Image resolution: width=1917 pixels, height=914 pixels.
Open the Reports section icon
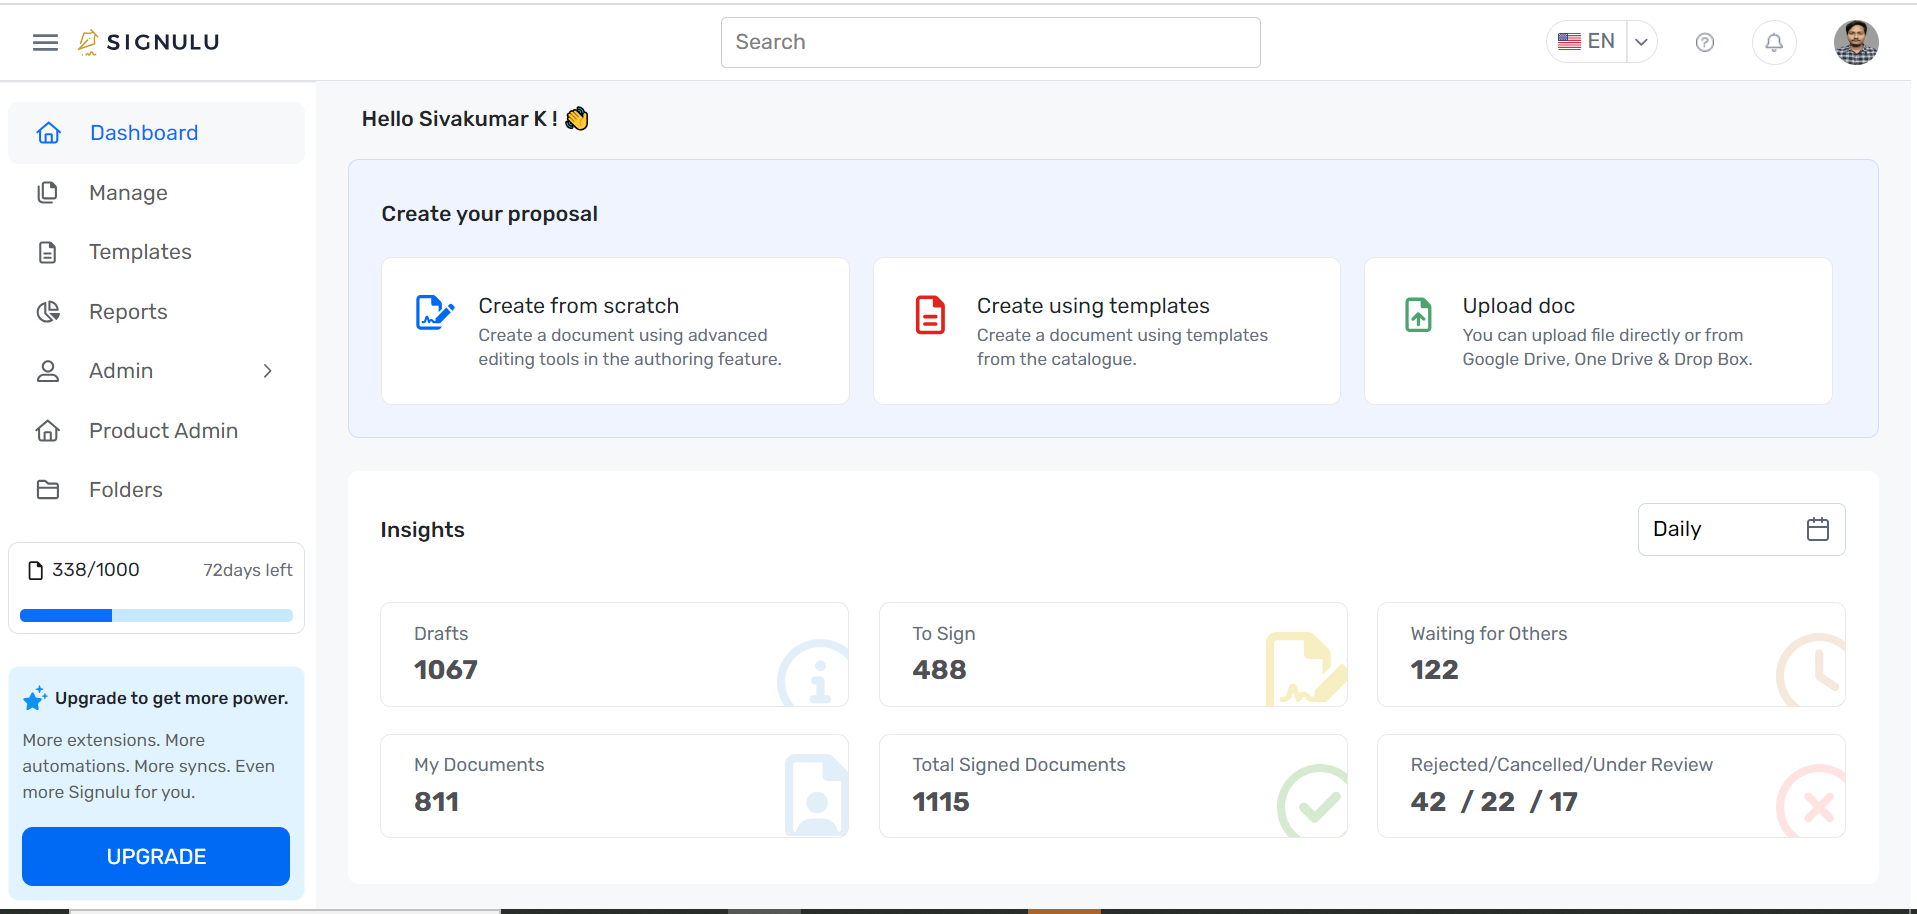pos(47,311)
